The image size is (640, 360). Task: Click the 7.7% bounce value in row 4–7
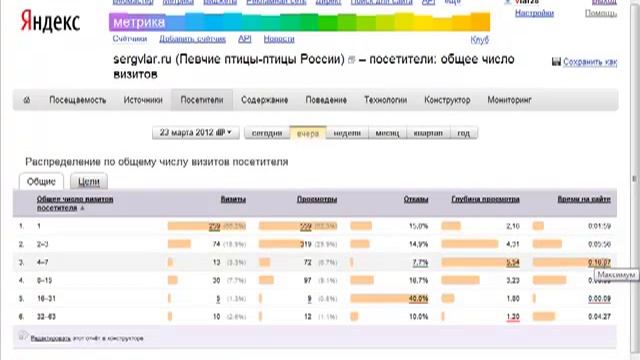click(420, 262)
